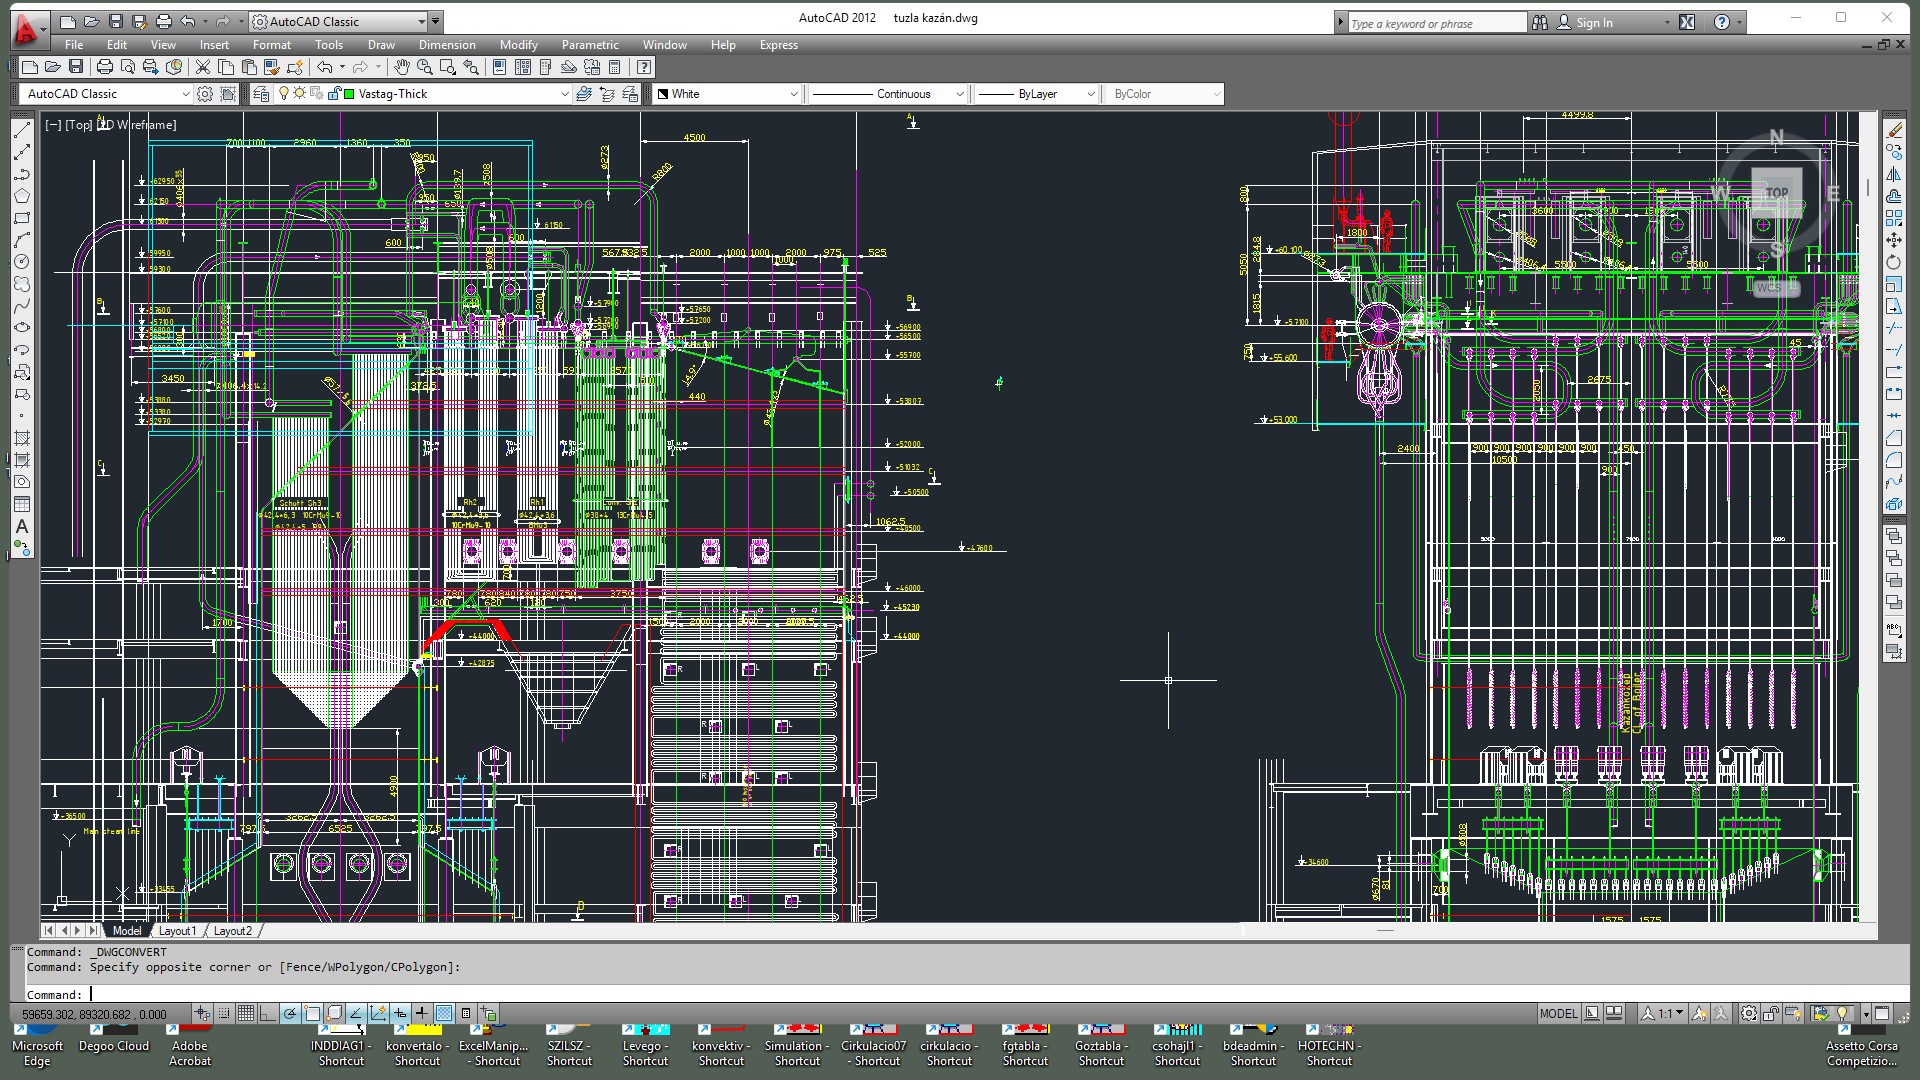1920x1080 pixels.
Task: Select the Multiline Text tool
Action: coord(22,527)
